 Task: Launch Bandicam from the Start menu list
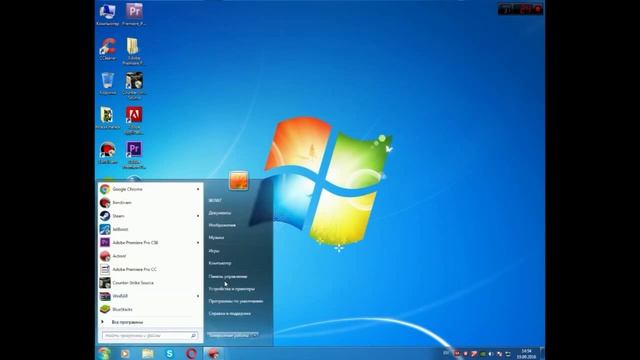pyautogui.click(x=150, y=202)
